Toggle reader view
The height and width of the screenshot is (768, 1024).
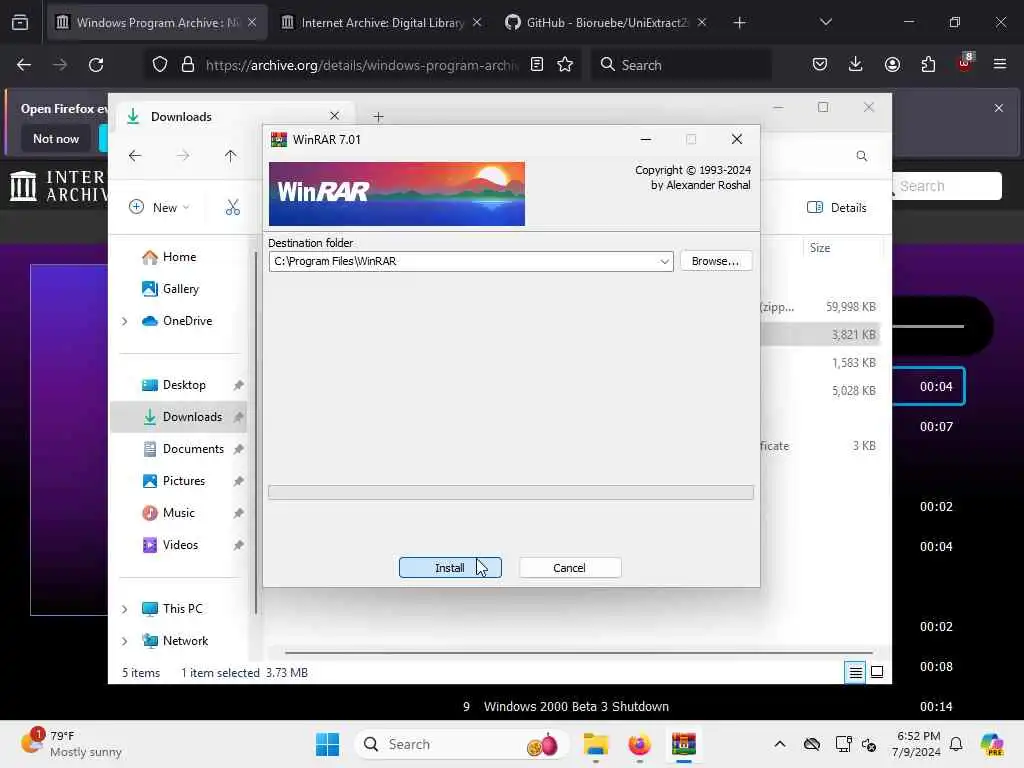pos(537,65)
